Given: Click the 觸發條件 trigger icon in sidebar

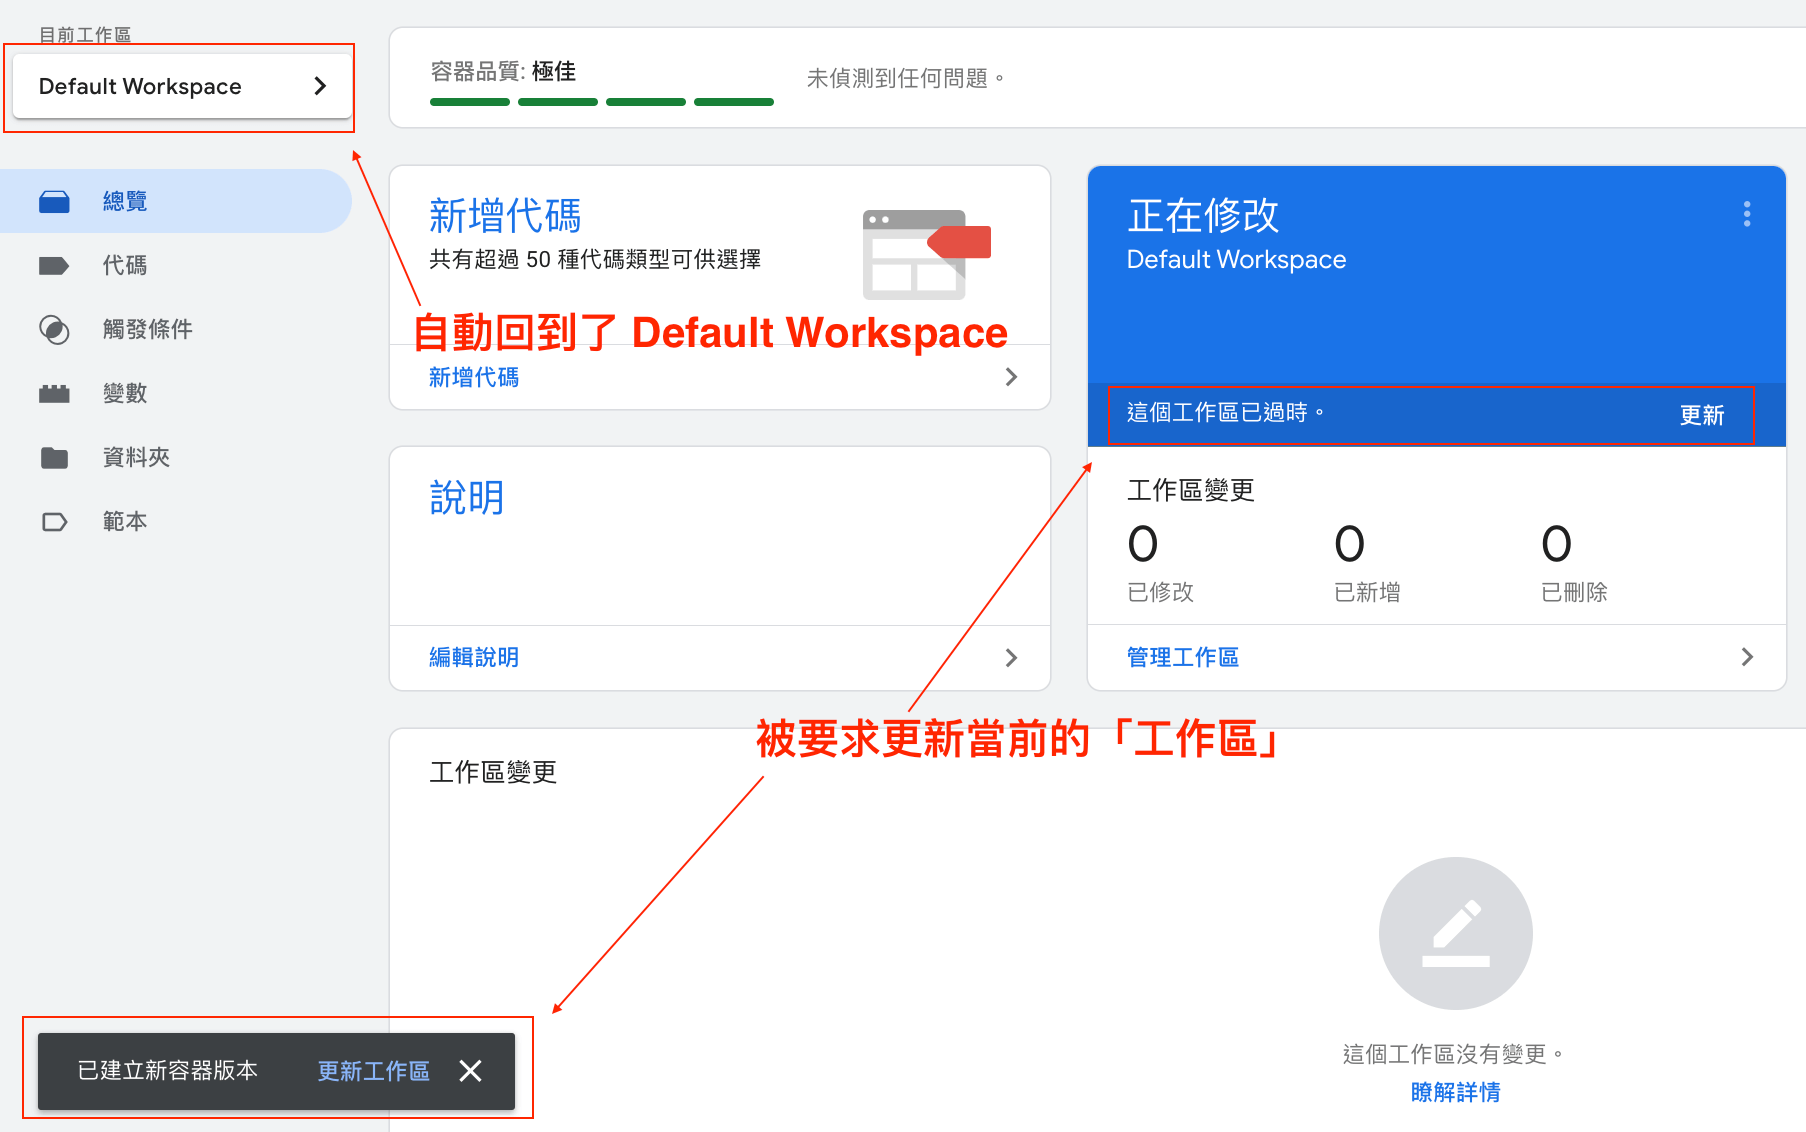Looking at the screenshot, I should 54,330.
